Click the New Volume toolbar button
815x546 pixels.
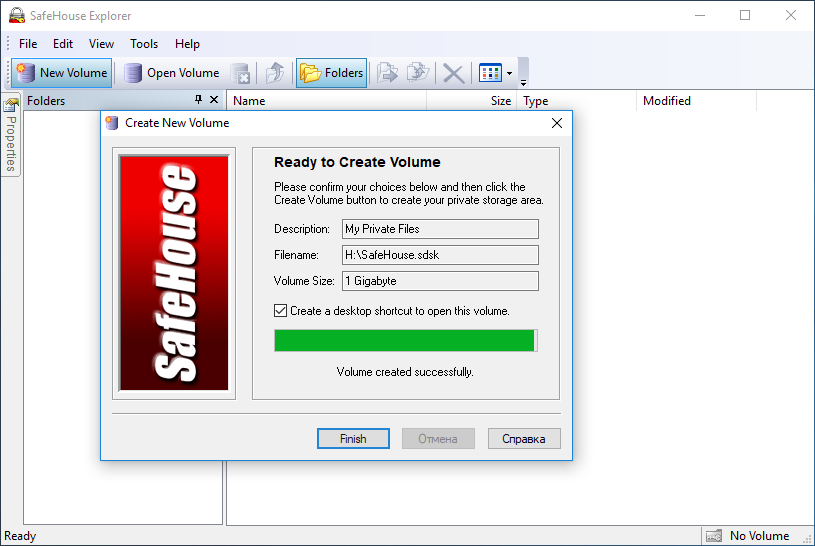[x=62, y=73]
